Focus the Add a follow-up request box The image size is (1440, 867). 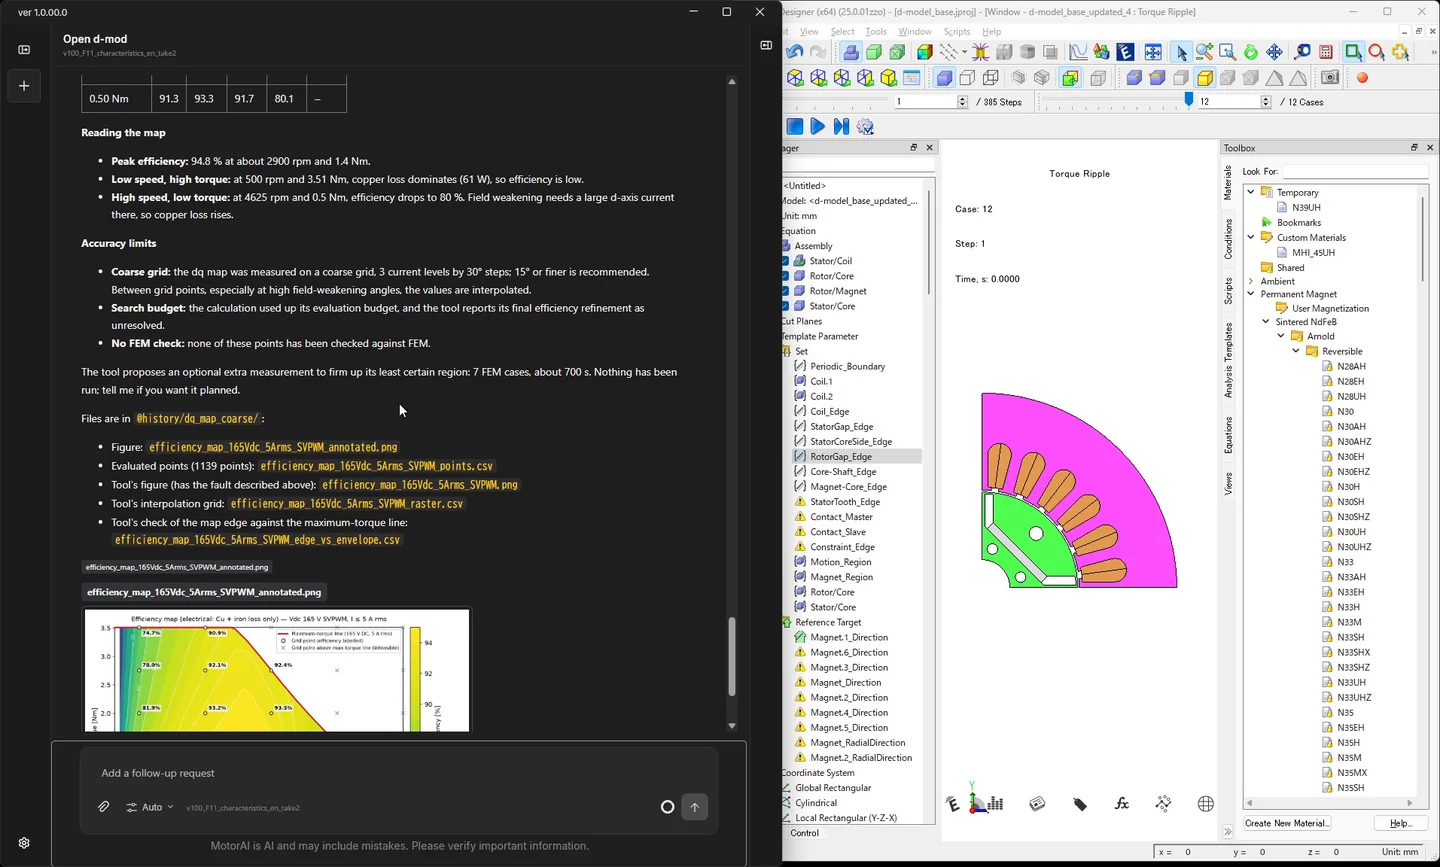tap(399, 773)
